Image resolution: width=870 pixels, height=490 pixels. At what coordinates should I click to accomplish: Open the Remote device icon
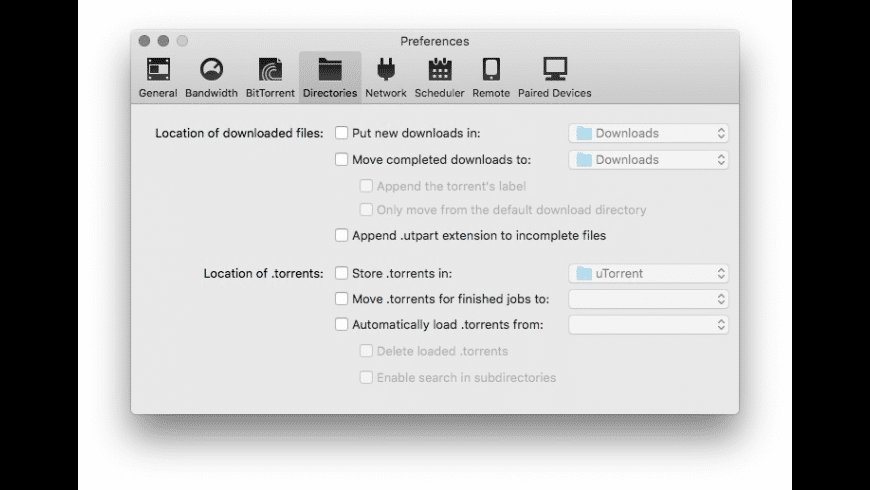(491, 69)
